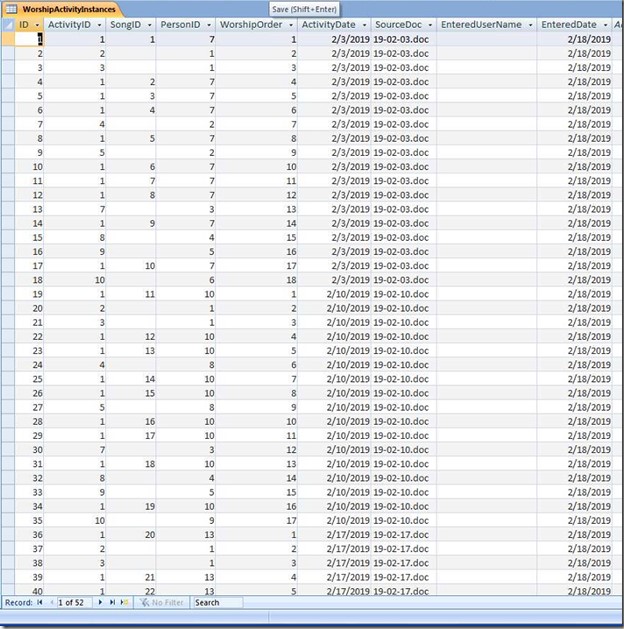The height and width of the screenshot is (629, 624).
Task: Click SourceDoc cell in row 36
Action: (403, 535)
